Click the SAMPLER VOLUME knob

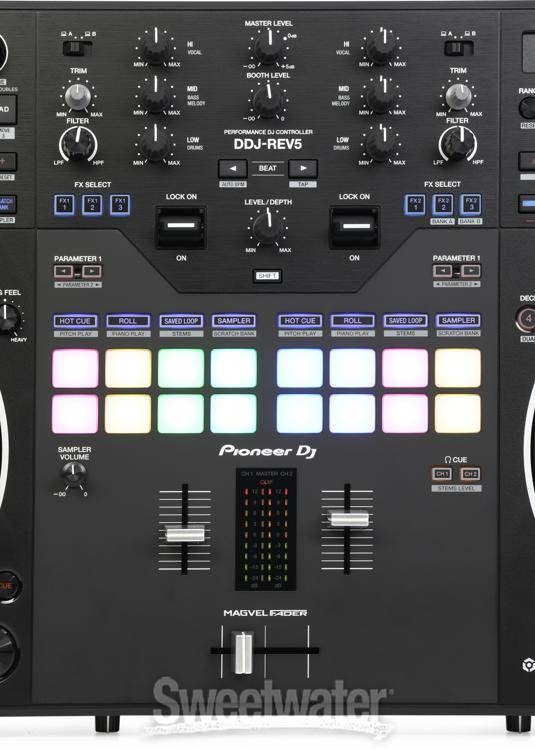click(x=74, y=473)
